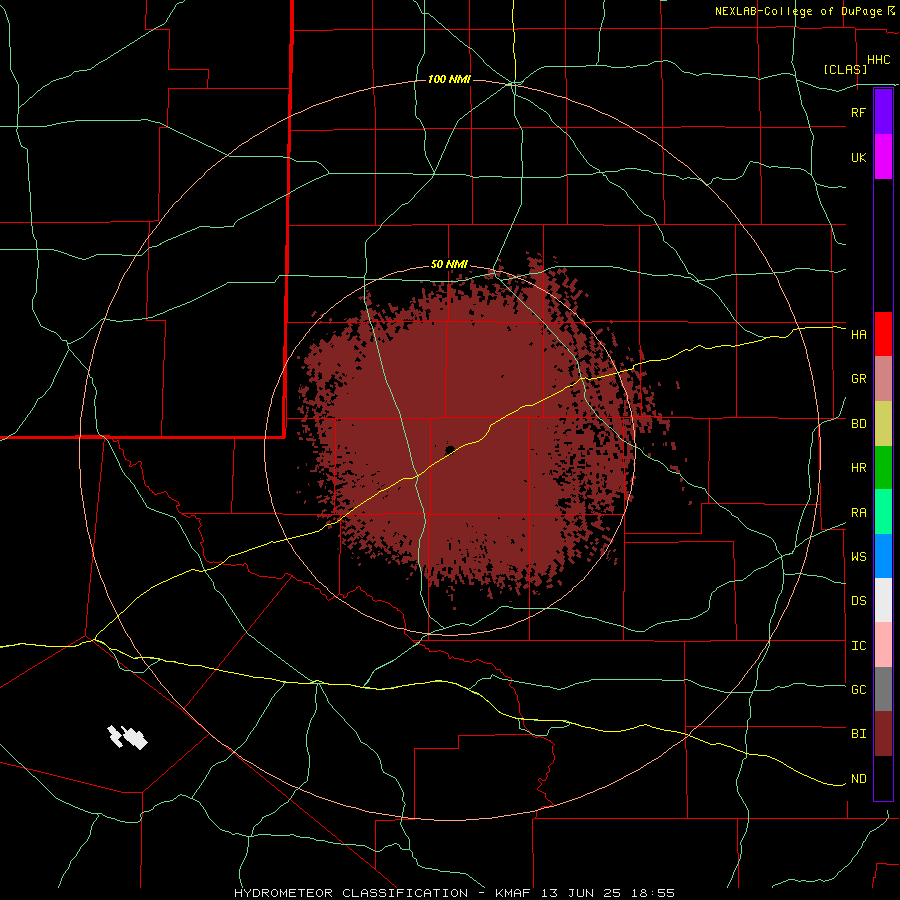Click the 100 NMI range ring label
Screen dimensions: 900x900
tap(449, 79)
